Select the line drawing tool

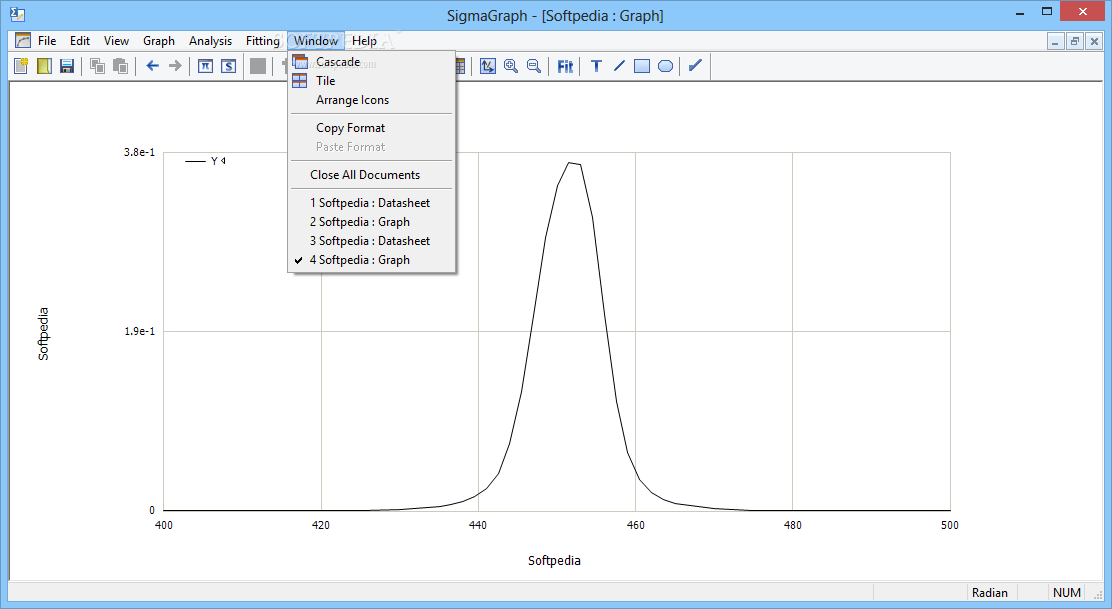(x=619, y=66)
